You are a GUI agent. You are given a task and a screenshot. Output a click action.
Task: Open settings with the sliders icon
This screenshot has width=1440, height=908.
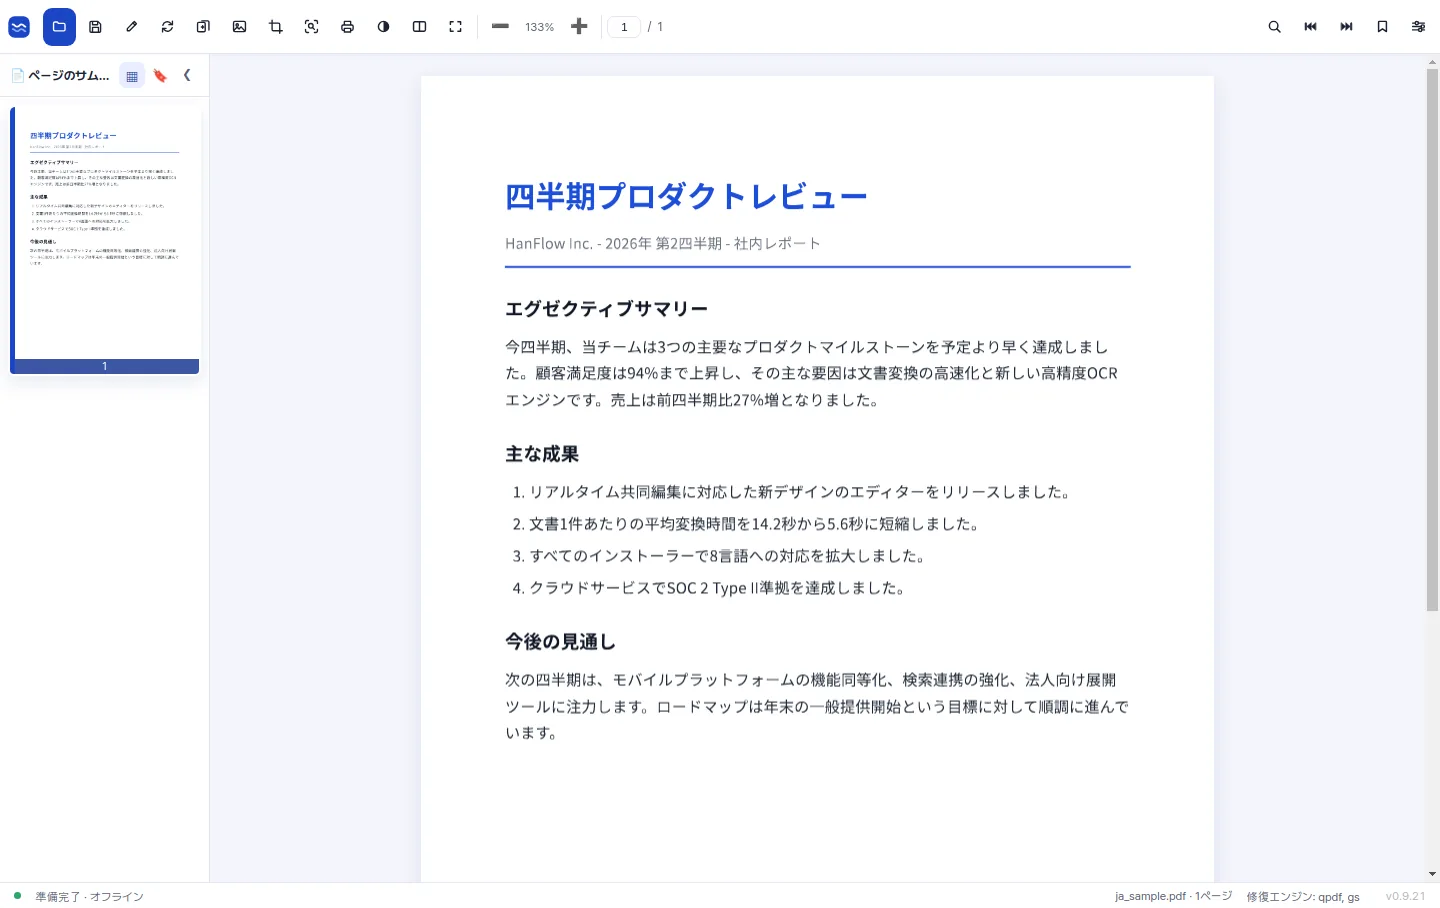point(1418,27)
